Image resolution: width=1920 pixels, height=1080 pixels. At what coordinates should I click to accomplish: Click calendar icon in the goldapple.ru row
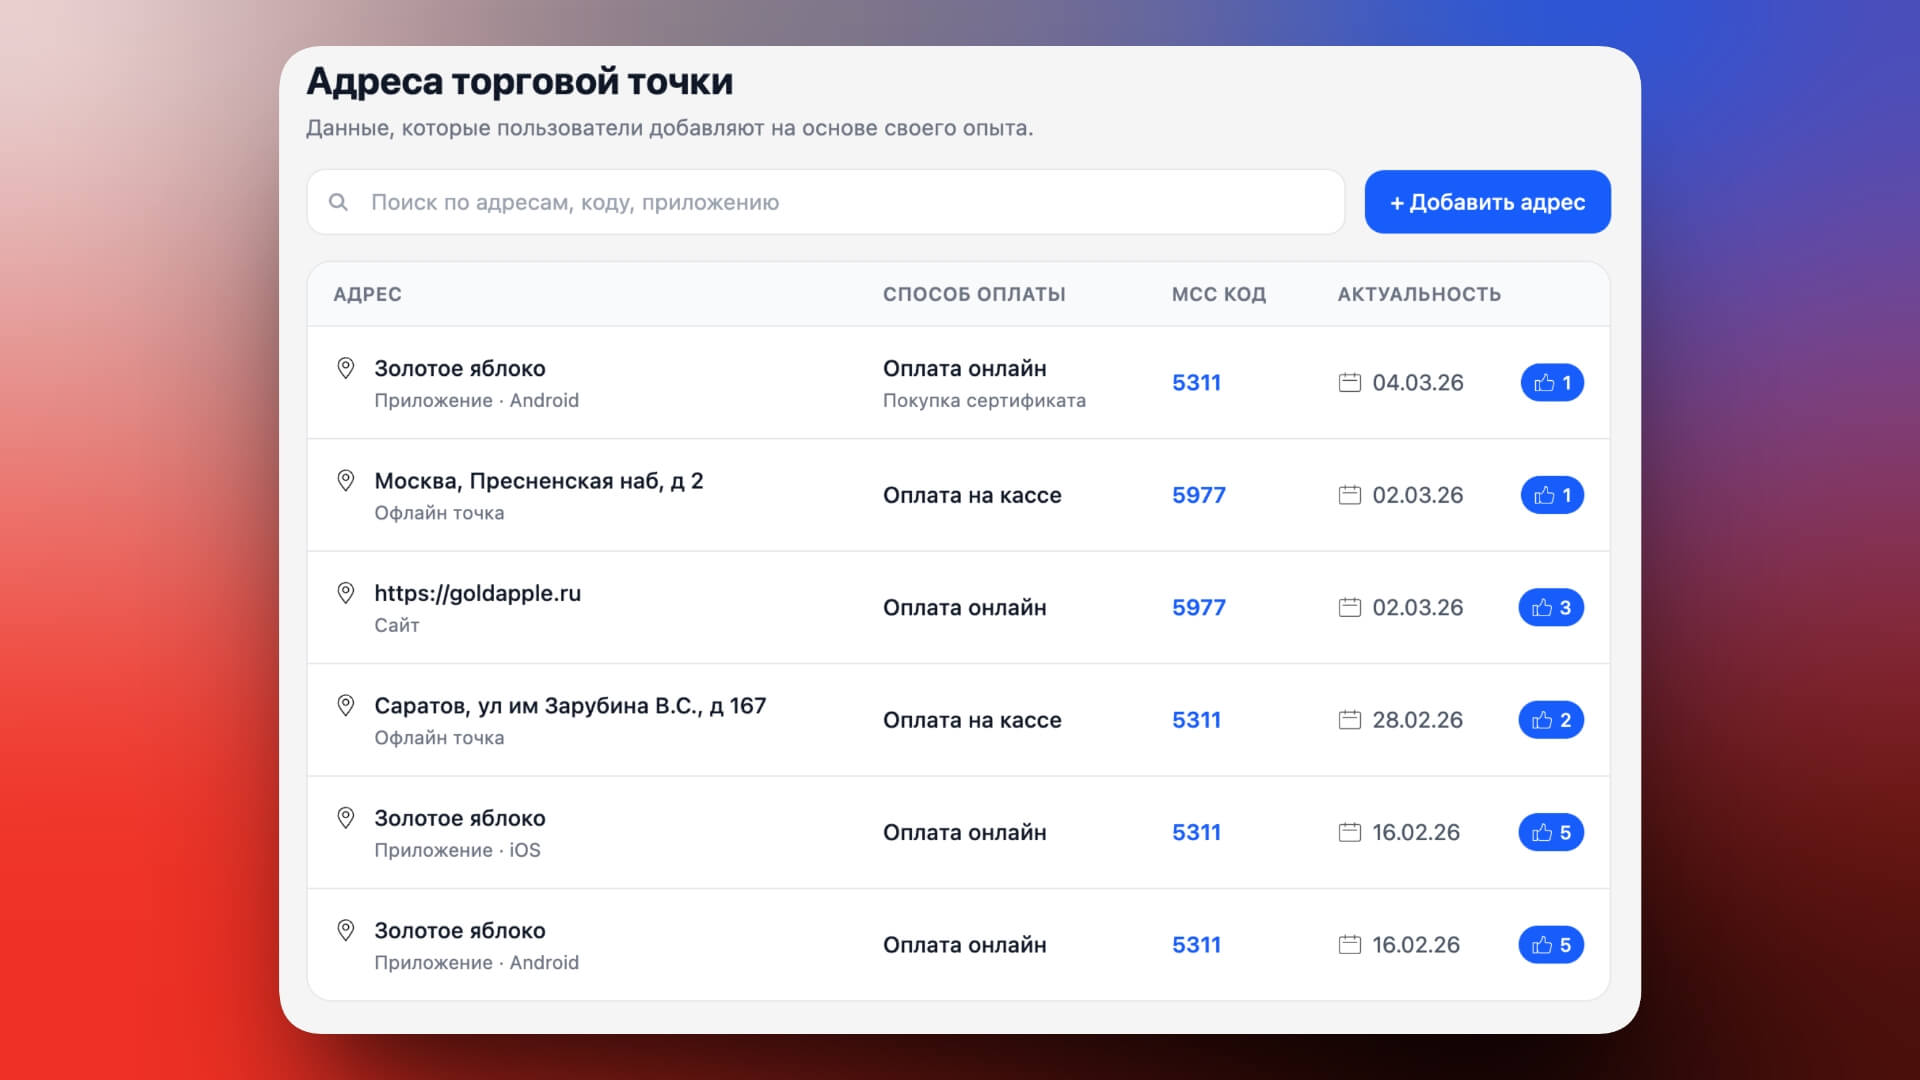click(x=1349, y=607)
